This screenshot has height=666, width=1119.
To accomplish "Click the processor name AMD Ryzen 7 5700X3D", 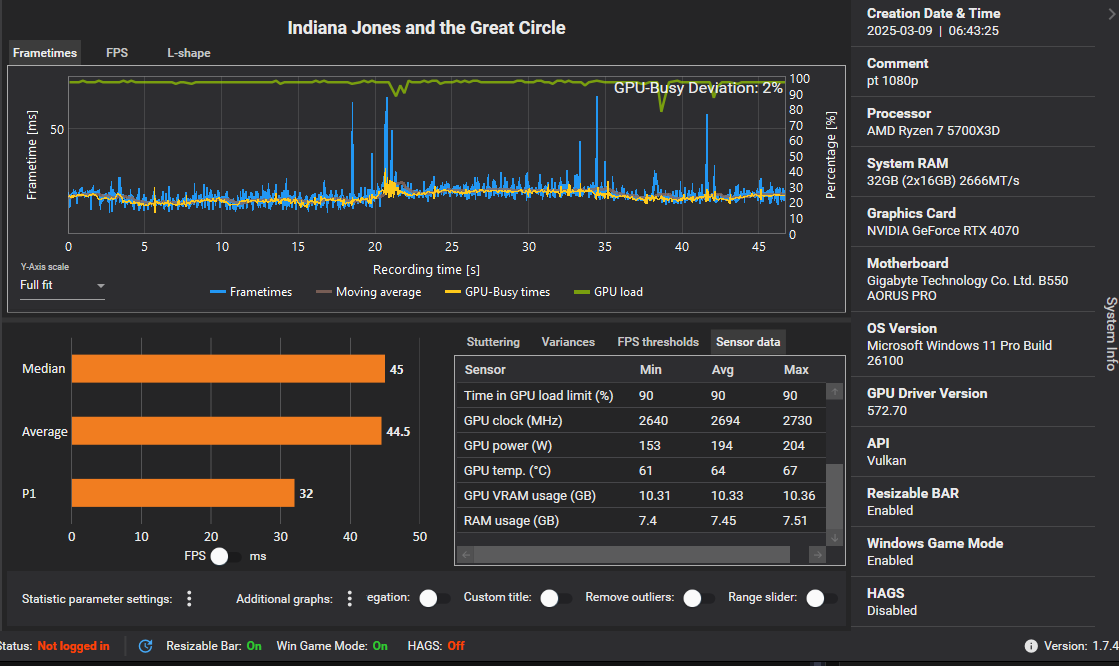I will pyautogui.click(x=933, y=131).
